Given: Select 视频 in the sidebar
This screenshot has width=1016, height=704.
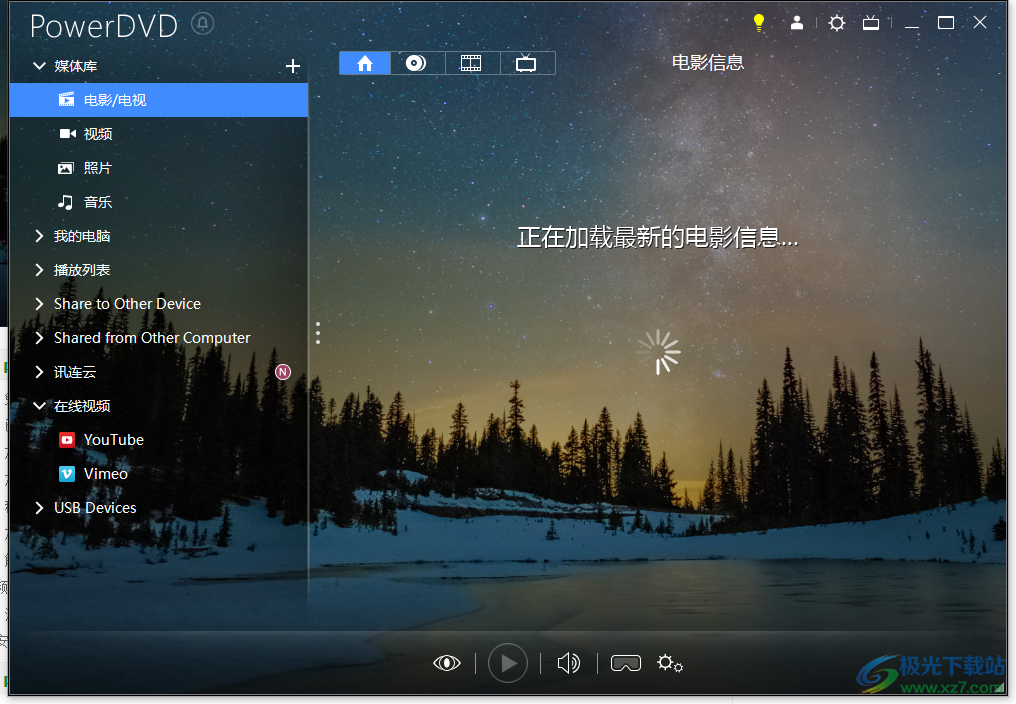Looking at the screenshot, I should (159, 134).
